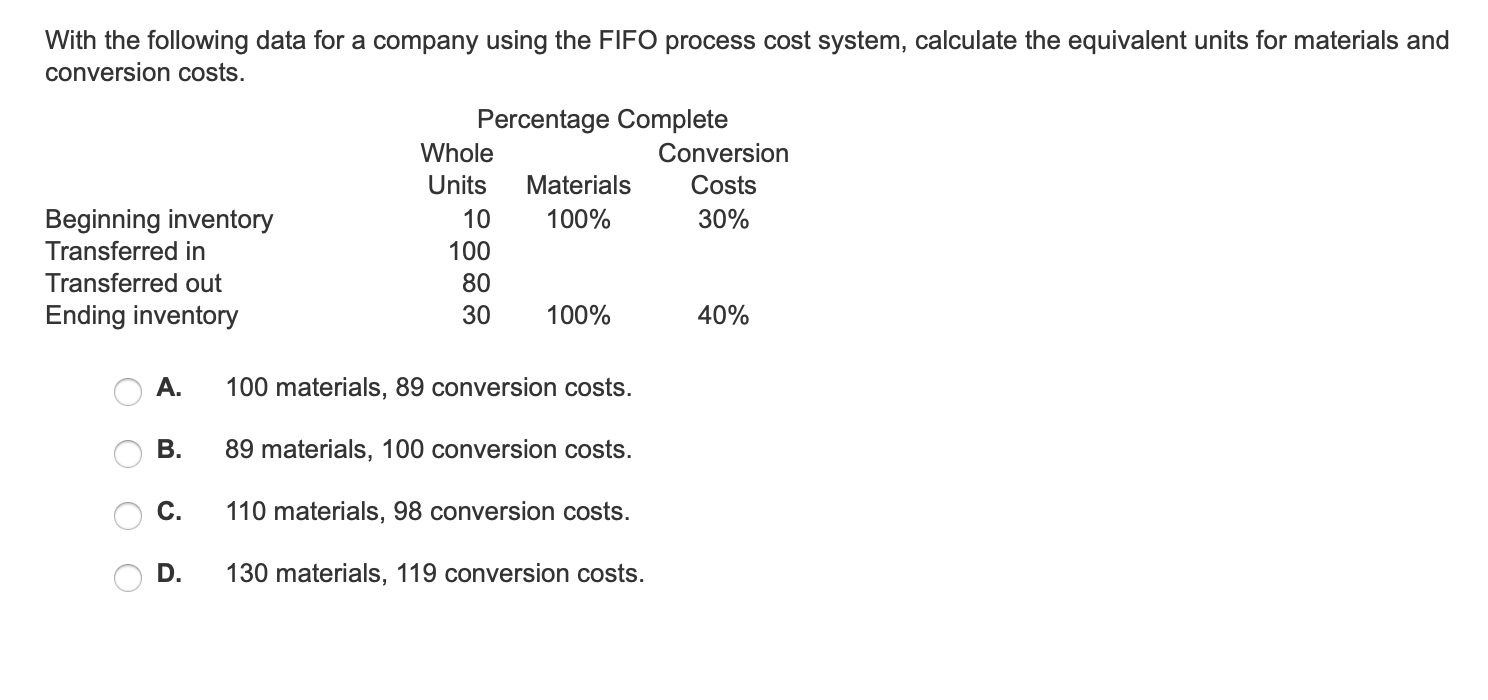Viewport: 1488px width, 700px height.
Task: Click the 'Percentage Complete' table header
Action: click(601, 119)
